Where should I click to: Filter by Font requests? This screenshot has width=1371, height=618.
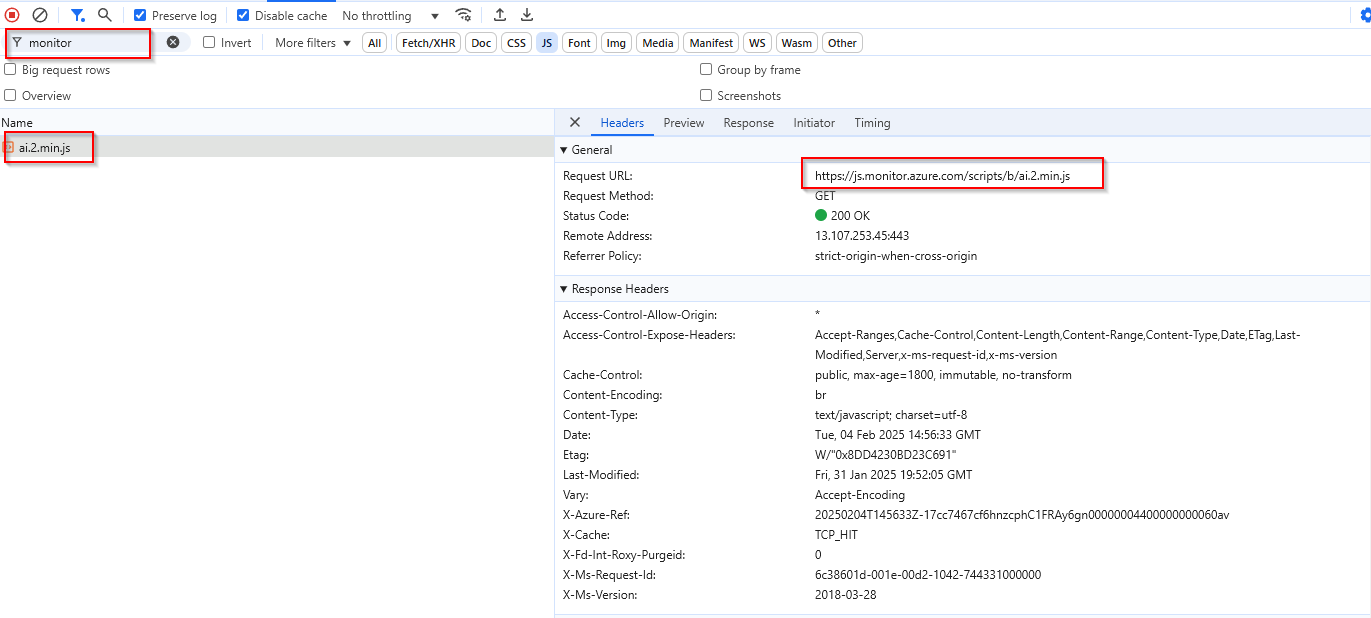[x=579, y=43]
